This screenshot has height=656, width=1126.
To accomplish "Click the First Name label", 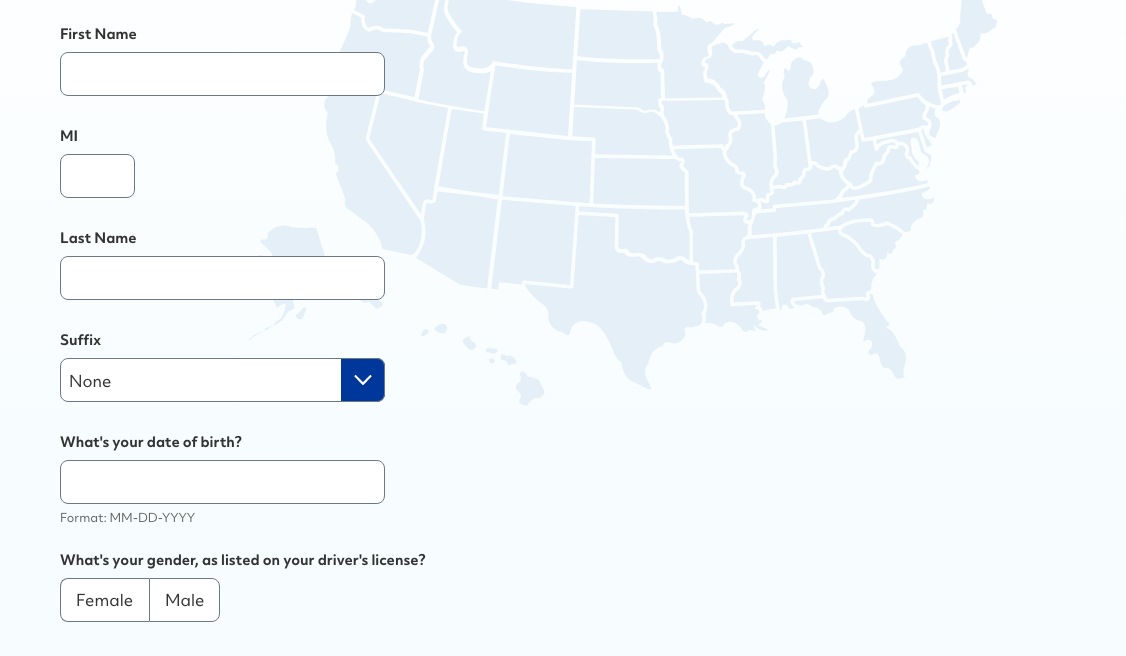I will coord(98,34).
